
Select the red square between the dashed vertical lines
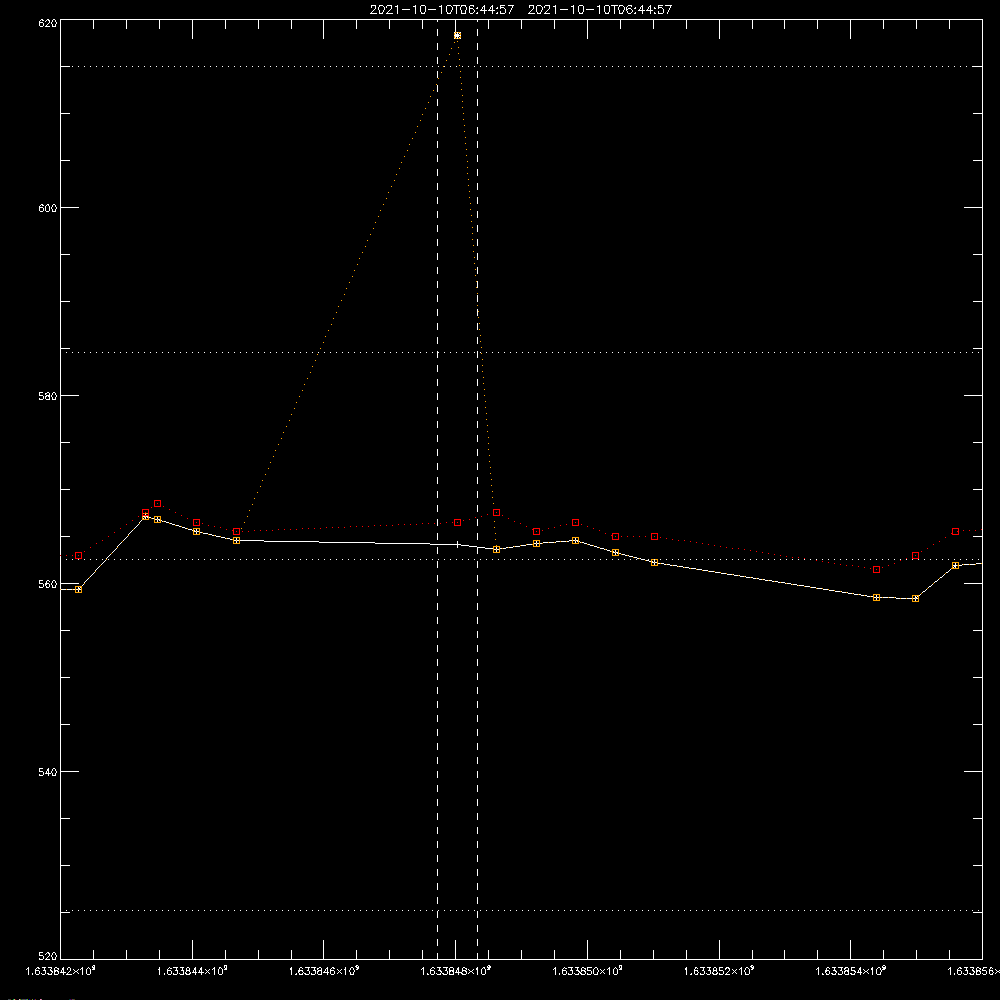point(457,523)
